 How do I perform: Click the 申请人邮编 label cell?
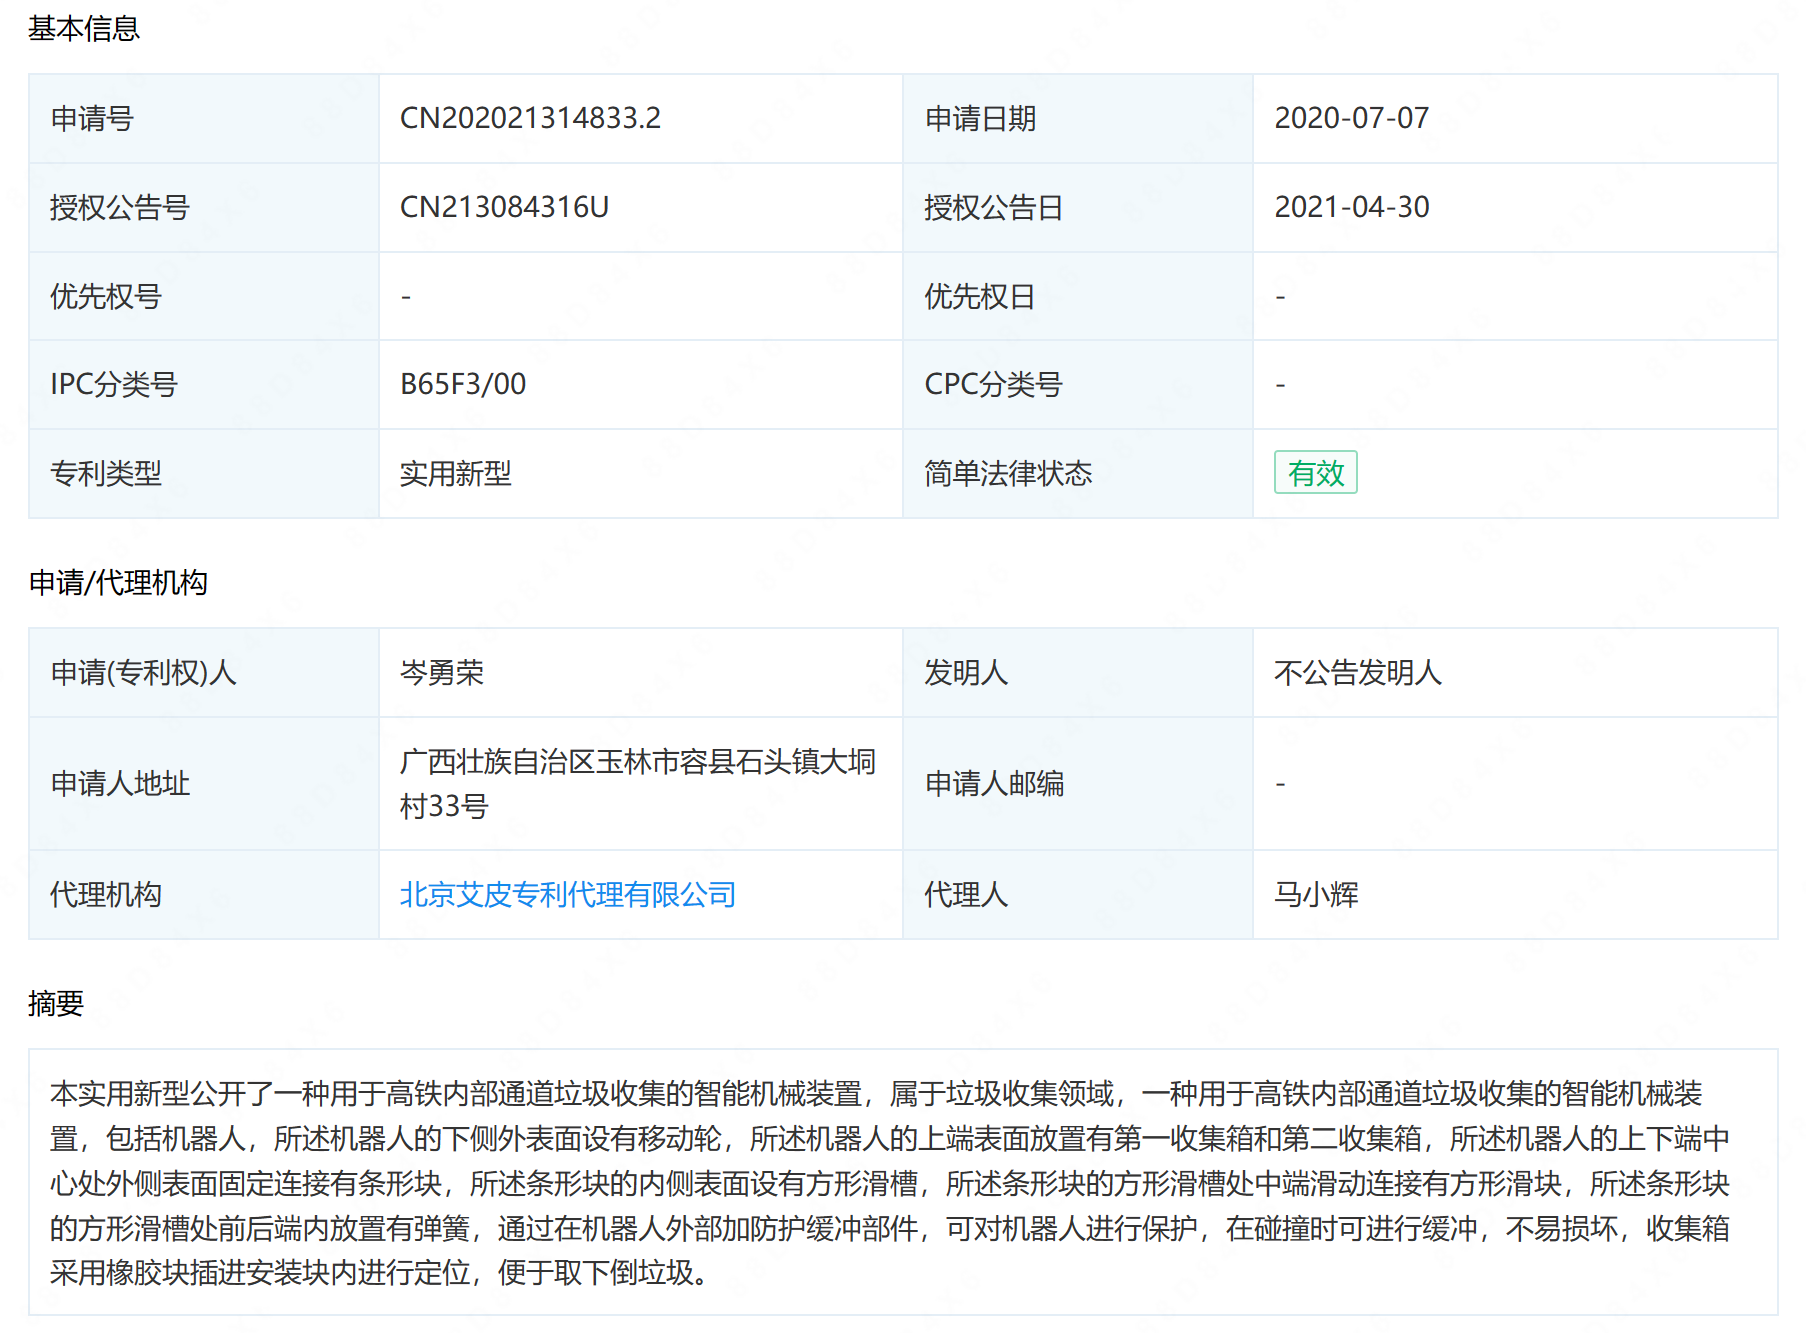click(x=1078, y=783)
